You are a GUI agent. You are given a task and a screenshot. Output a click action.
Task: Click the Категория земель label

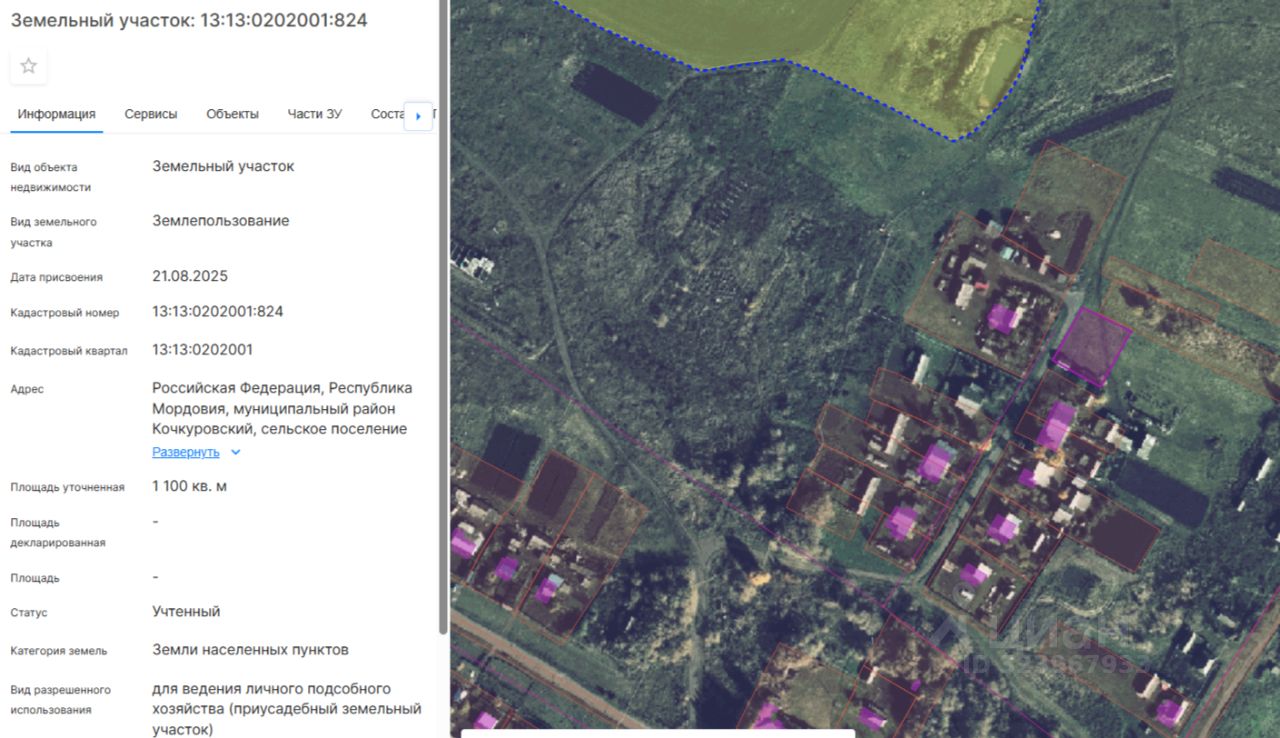pyautogui.click(x=59, y=651)
